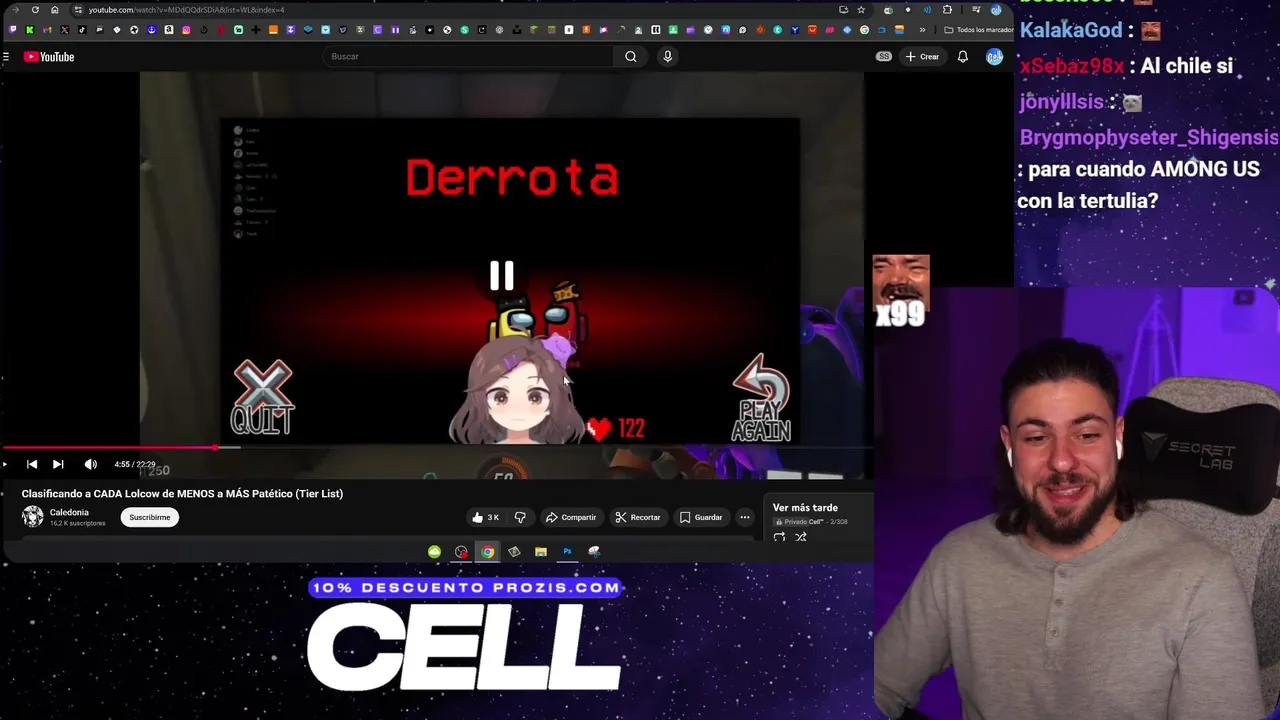The width and height of the screenshot is (1280, 720).
Task: Go to the YouTube home logo
Action: pos(49,57)
